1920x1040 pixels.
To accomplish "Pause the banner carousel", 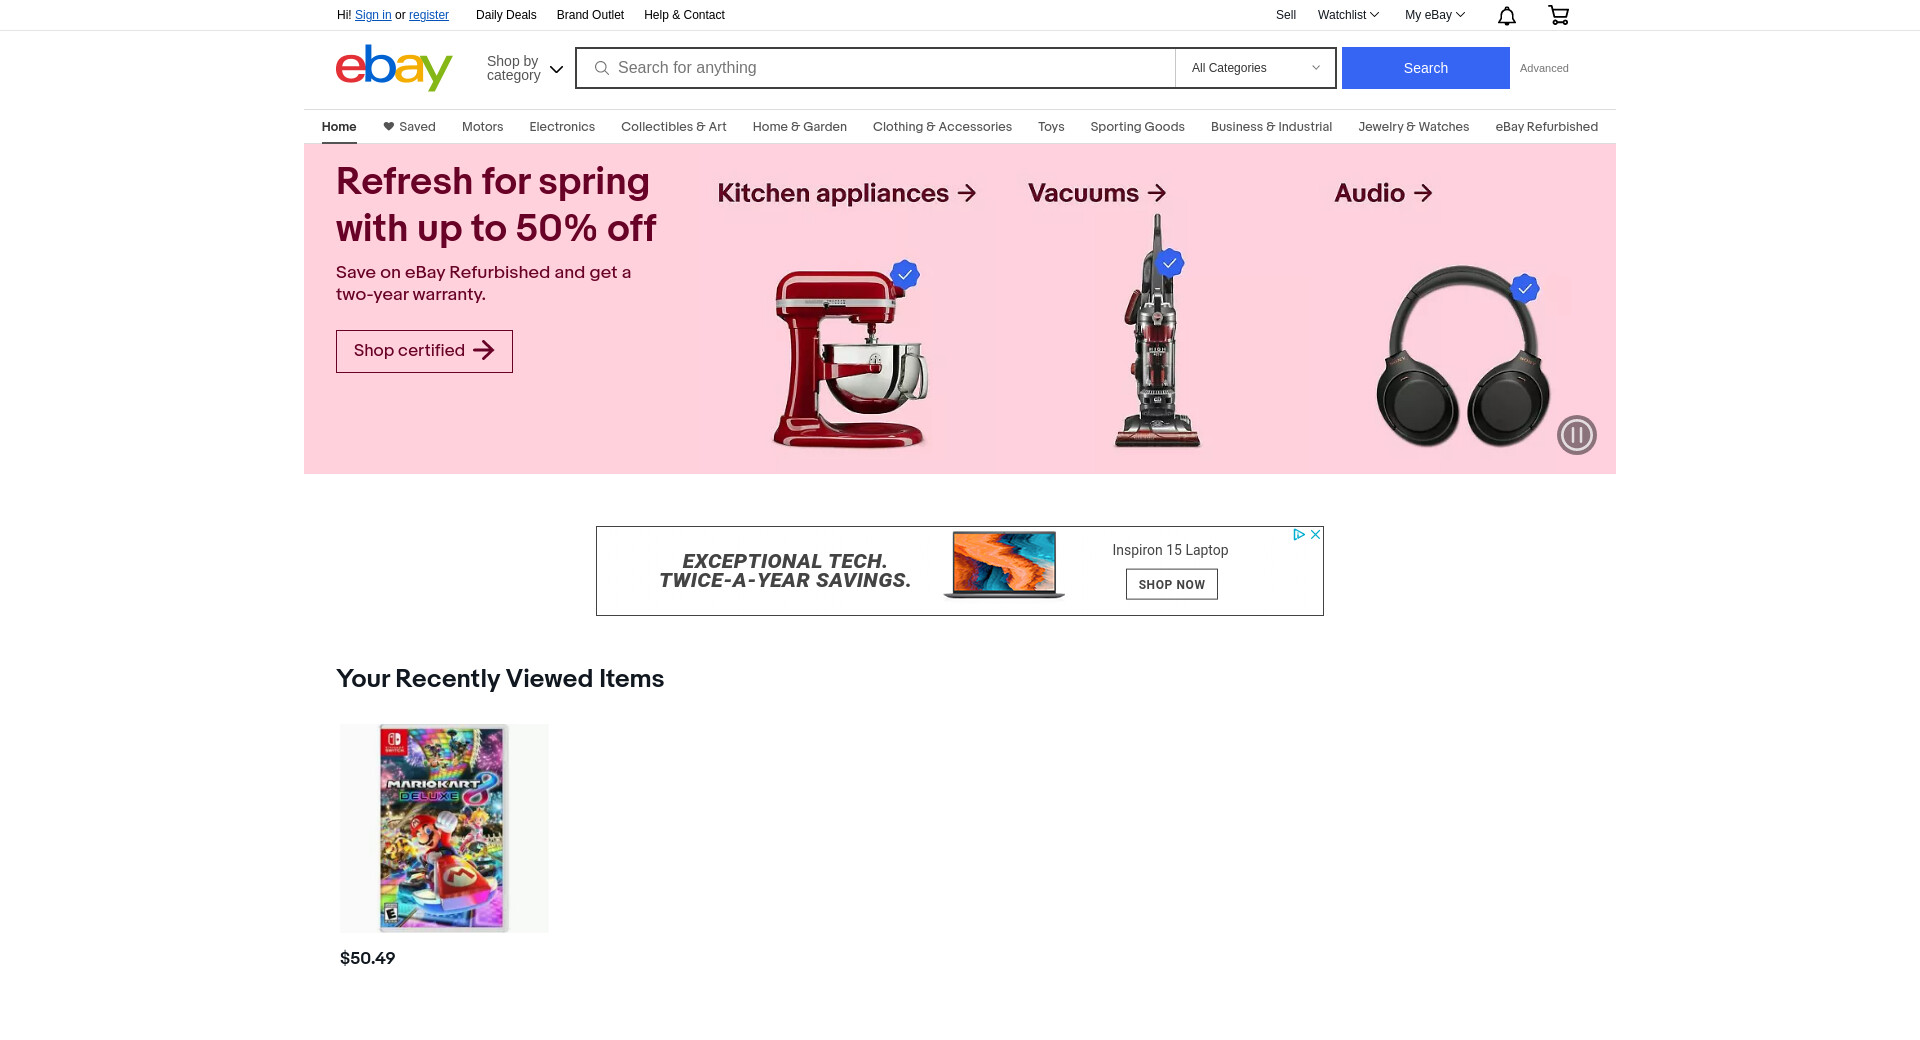I will (x=1577, y=435).
